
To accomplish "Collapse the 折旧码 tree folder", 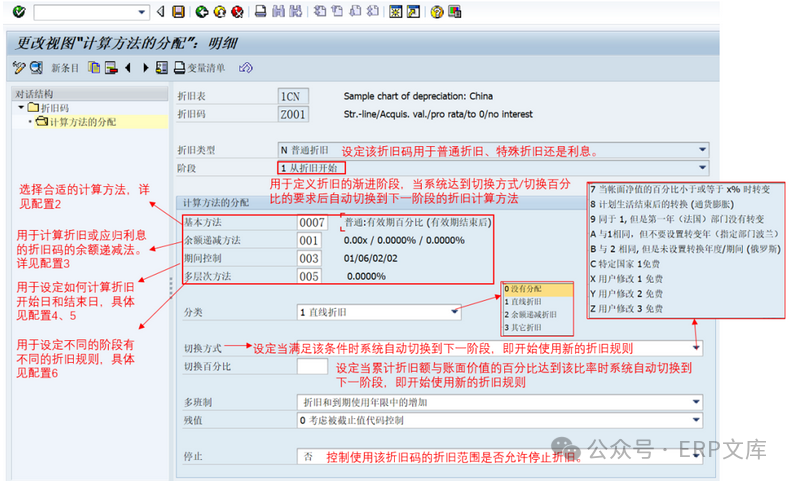I will point(23,107).
